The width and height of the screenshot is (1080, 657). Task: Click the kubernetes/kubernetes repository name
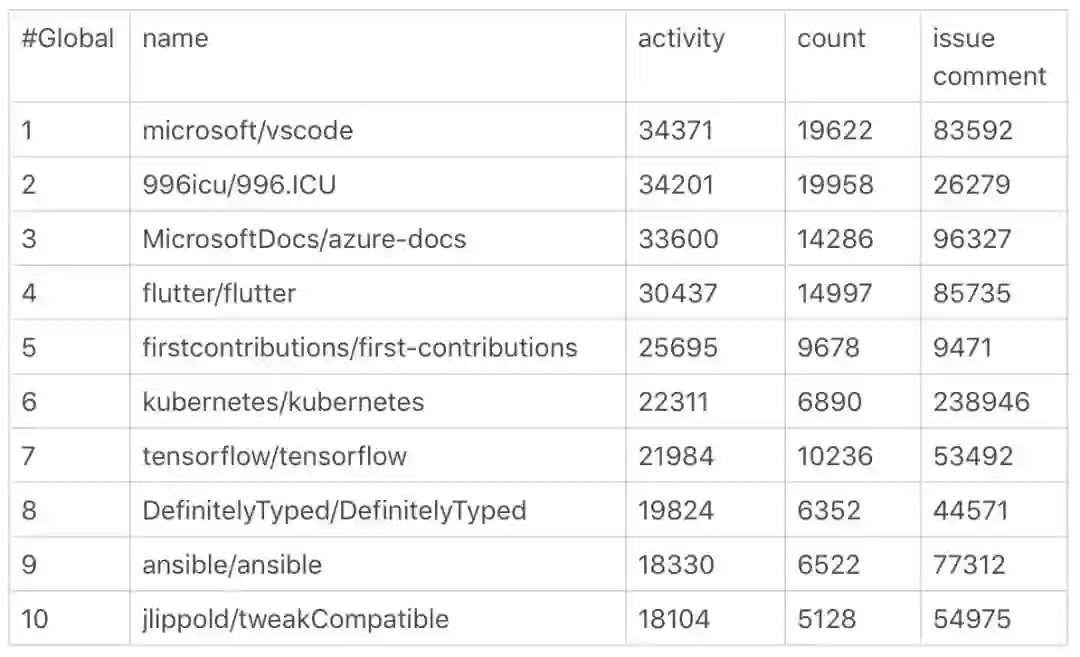pyautogui.click(x=283, y=402)
